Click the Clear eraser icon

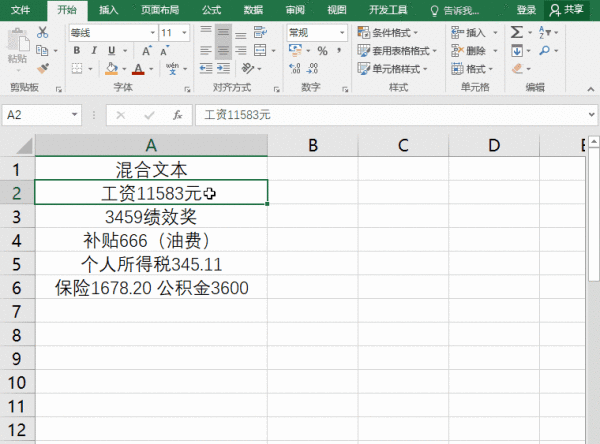point(517,69)
